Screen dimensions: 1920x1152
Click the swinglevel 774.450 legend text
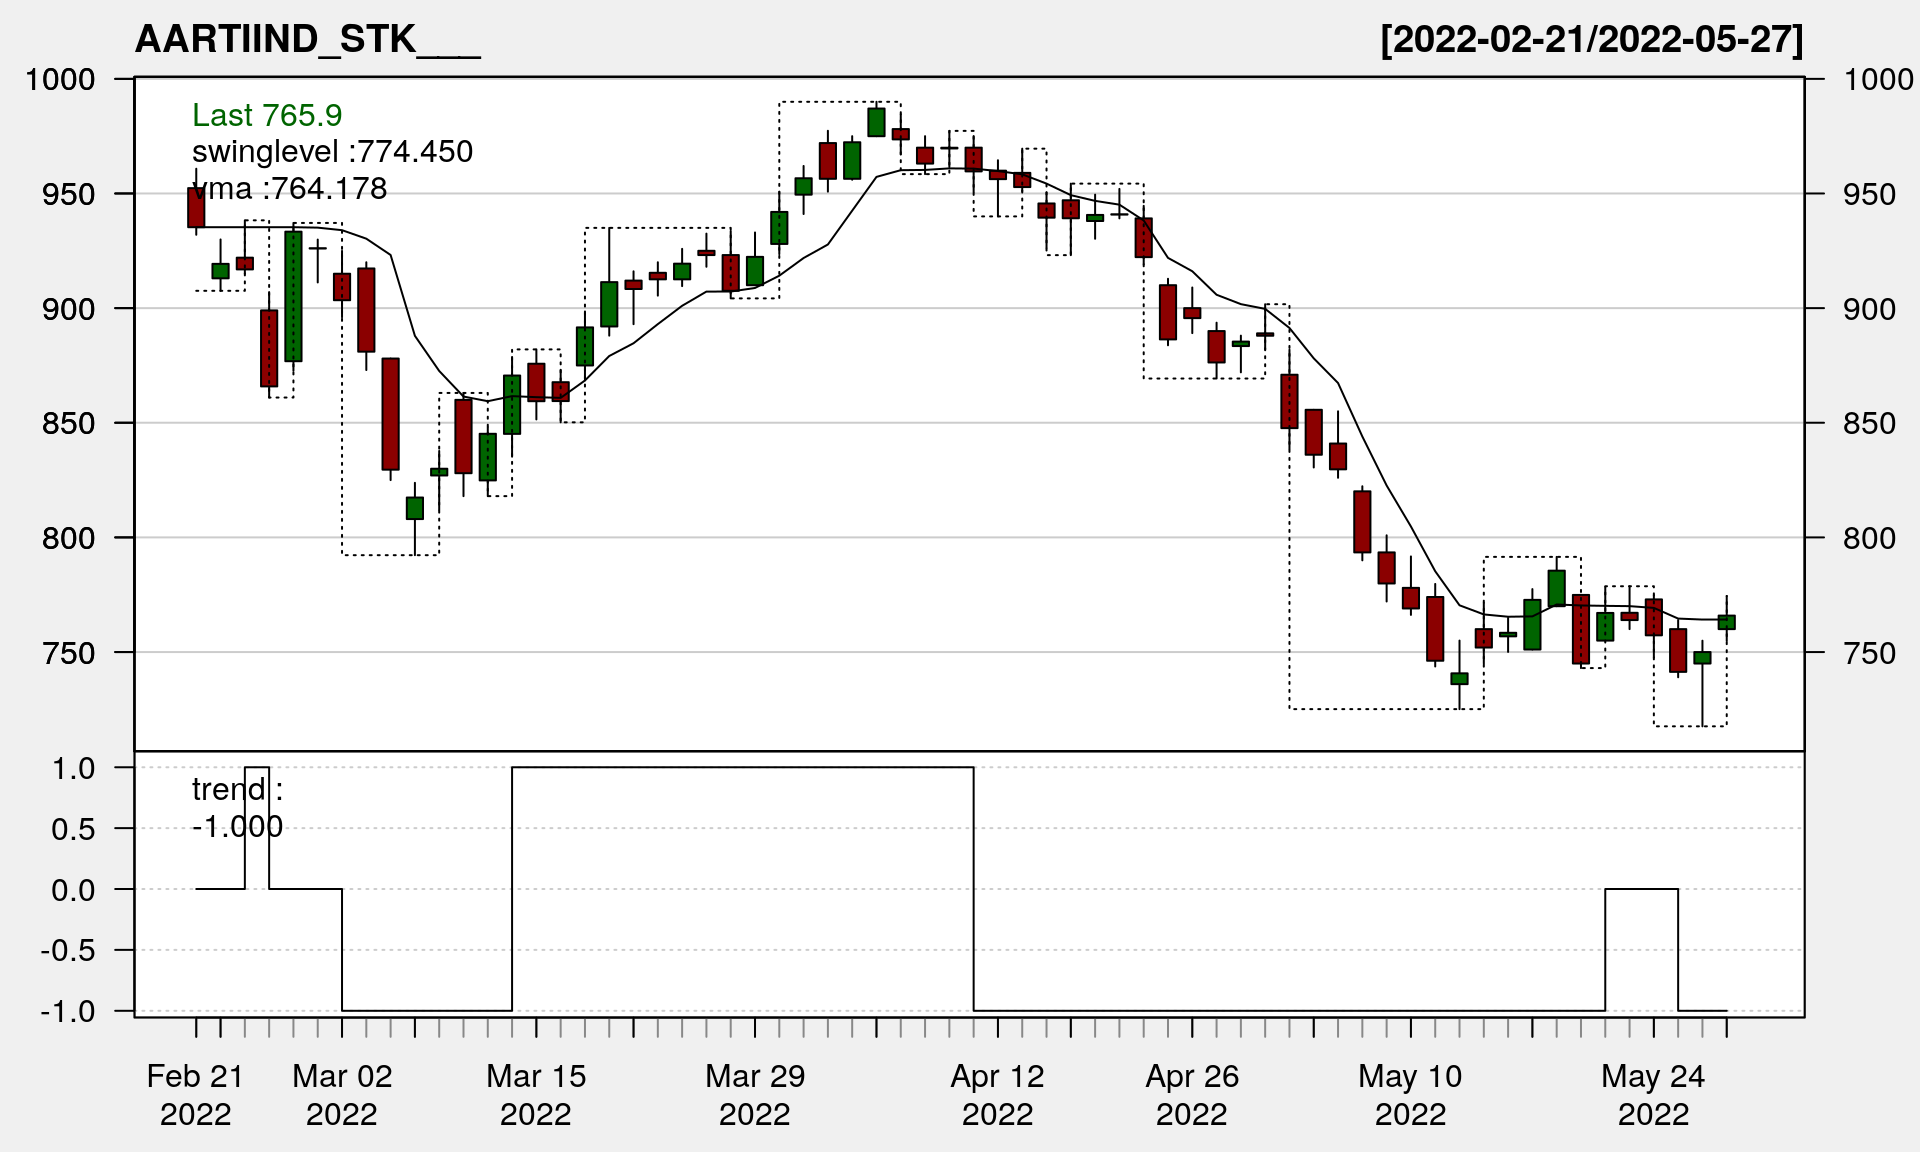tap(332, 152)
